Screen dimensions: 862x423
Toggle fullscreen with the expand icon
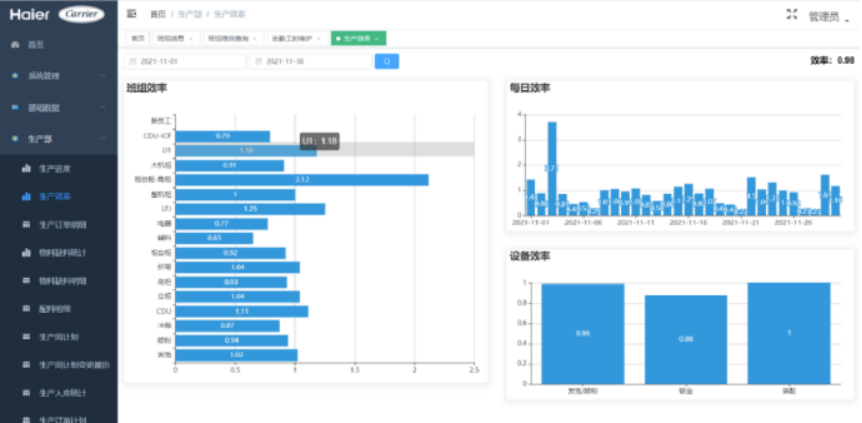point(792,14)
